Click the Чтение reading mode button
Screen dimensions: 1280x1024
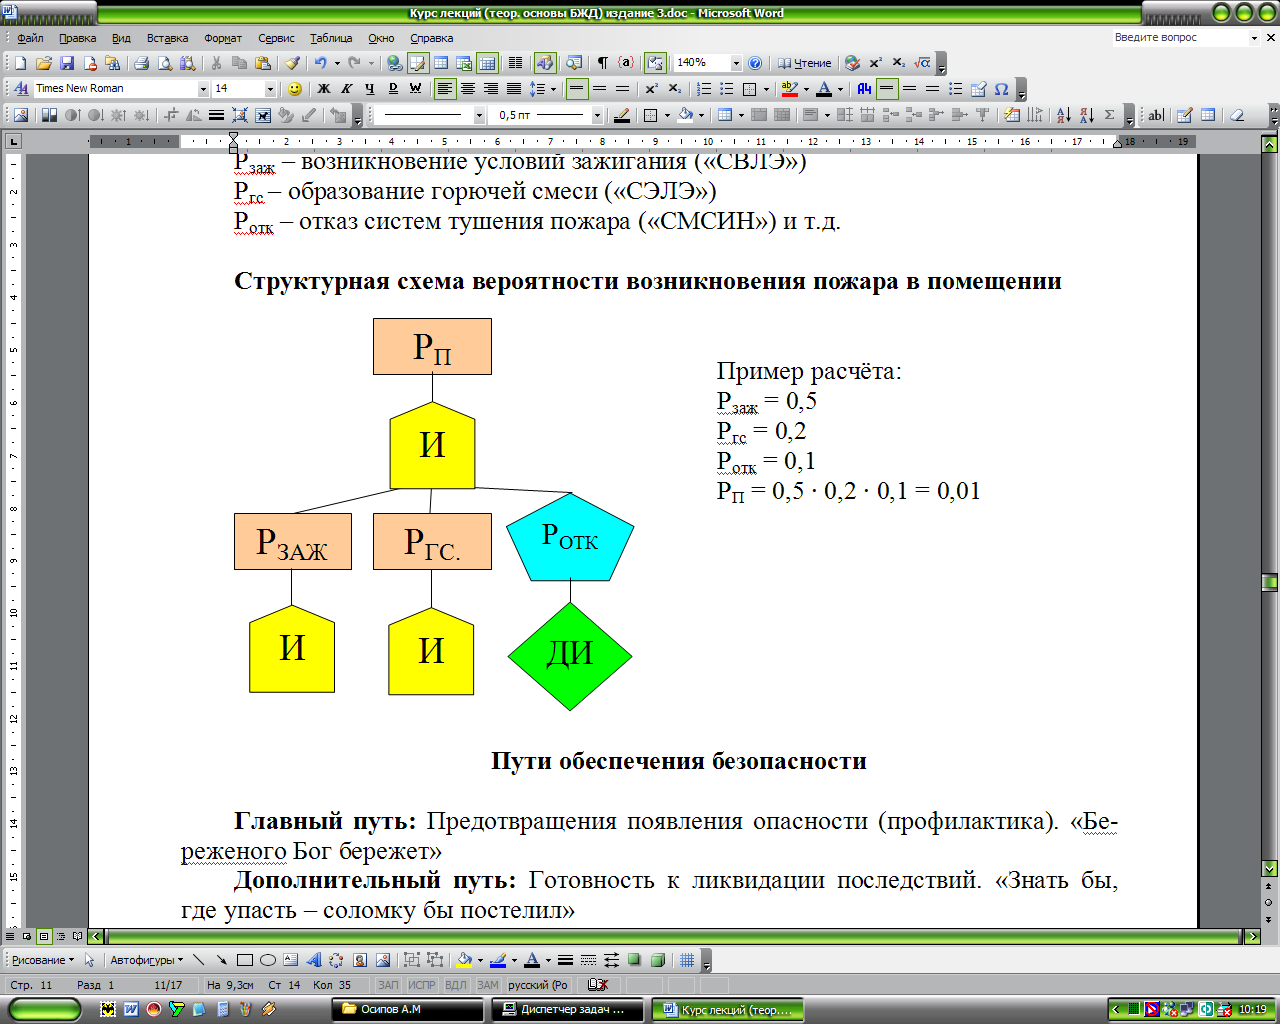tap(805, 63)
